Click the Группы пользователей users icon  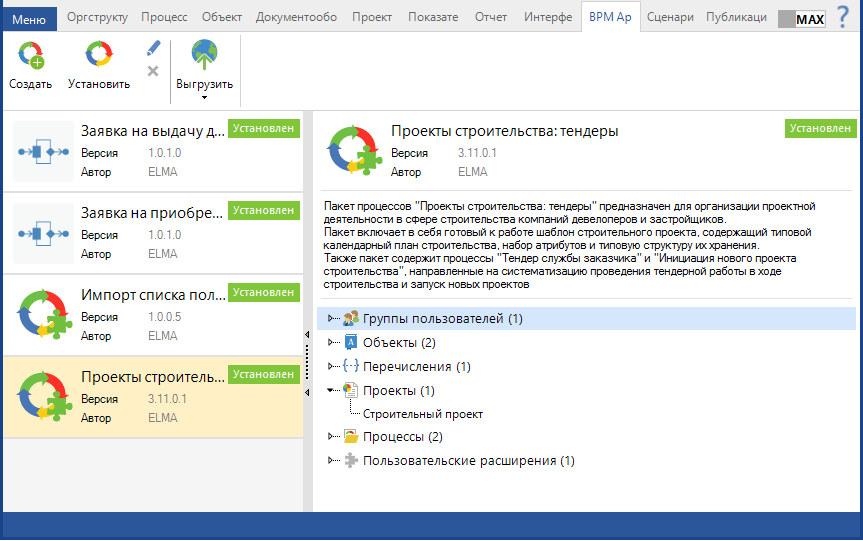click(x=350, y=319)
